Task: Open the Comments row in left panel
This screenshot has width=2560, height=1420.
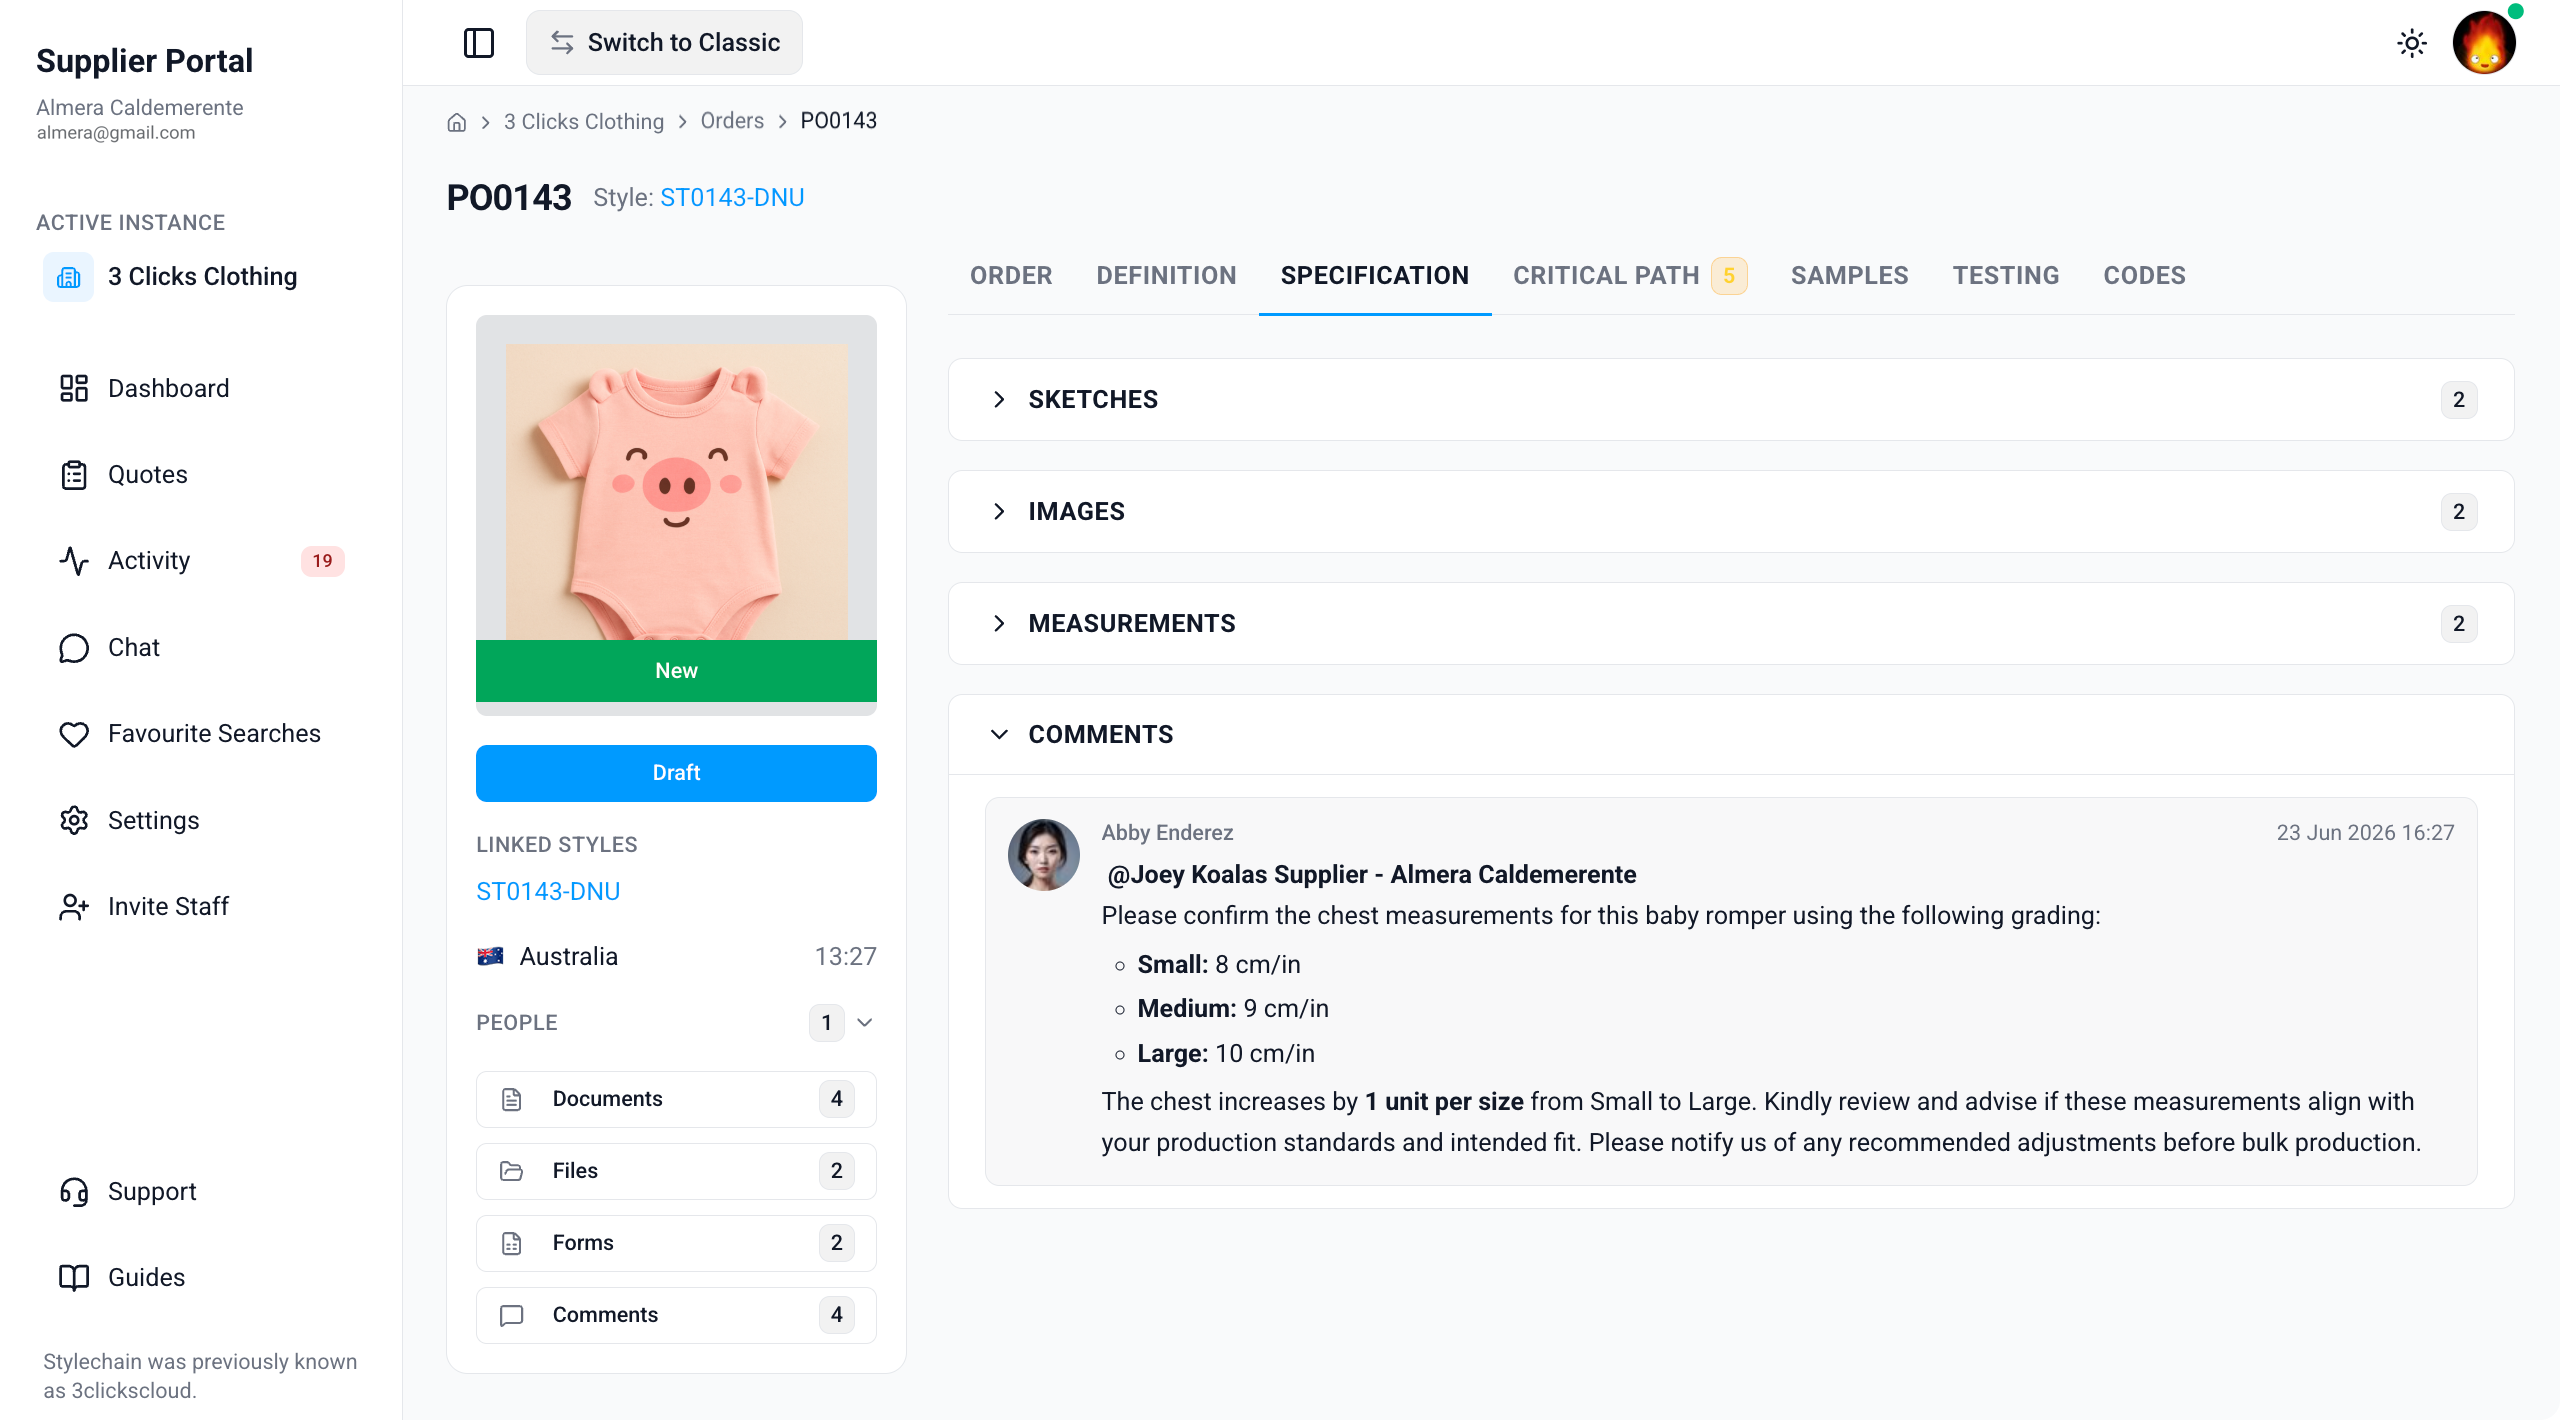Action: point(676,1316)
